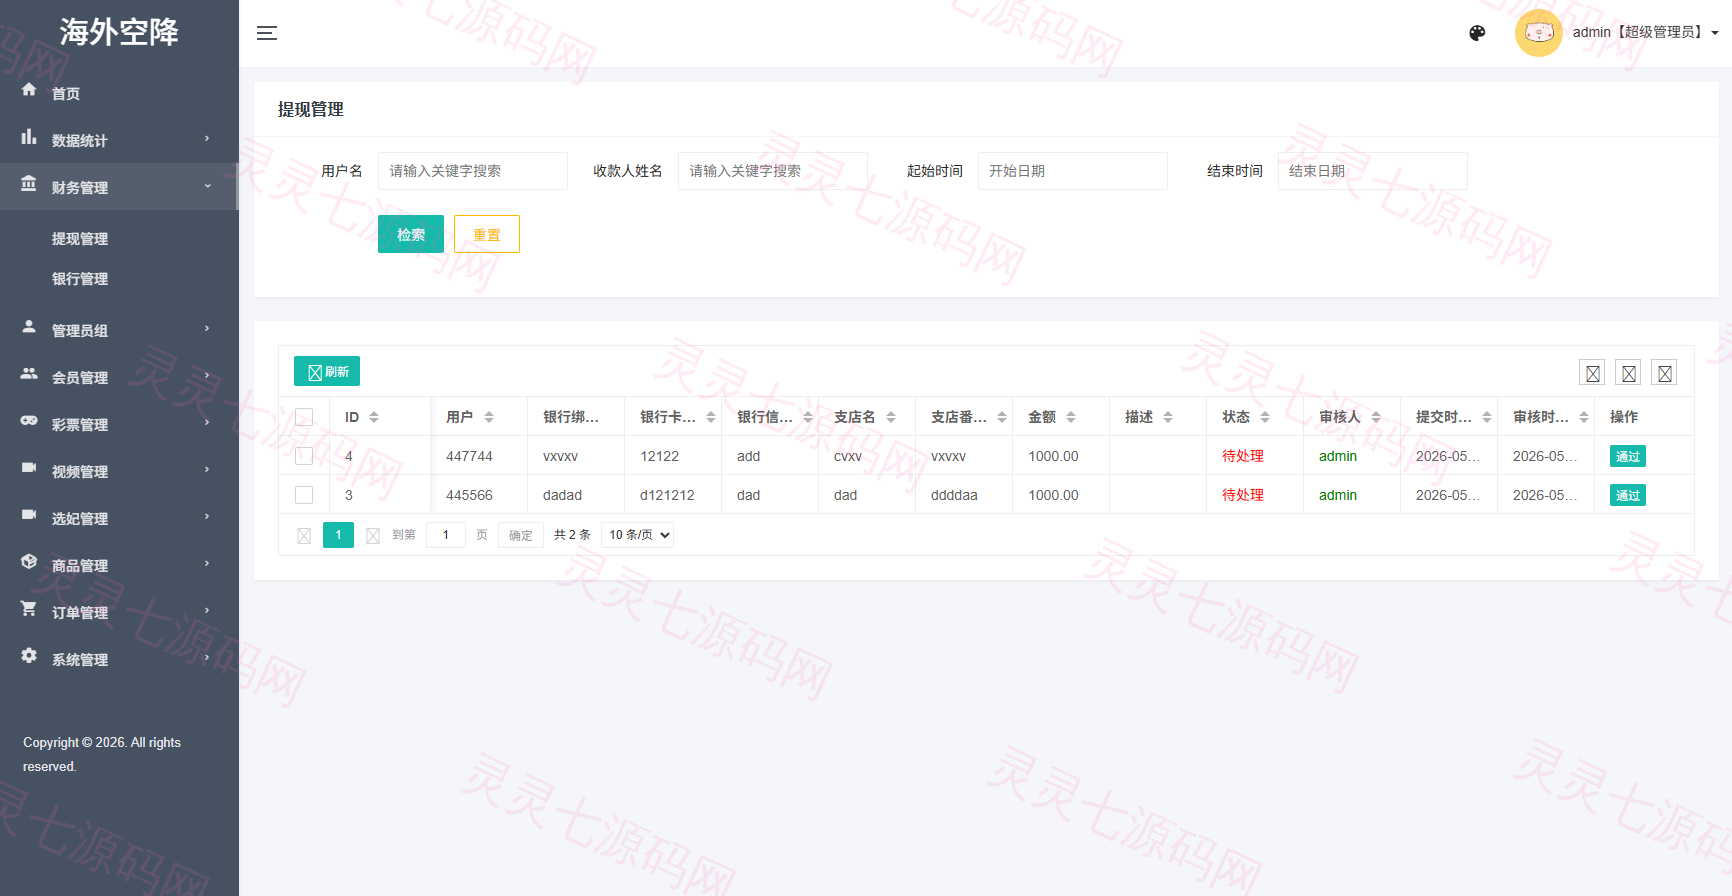Click the 刷新 refresh button

coord(327,371)
